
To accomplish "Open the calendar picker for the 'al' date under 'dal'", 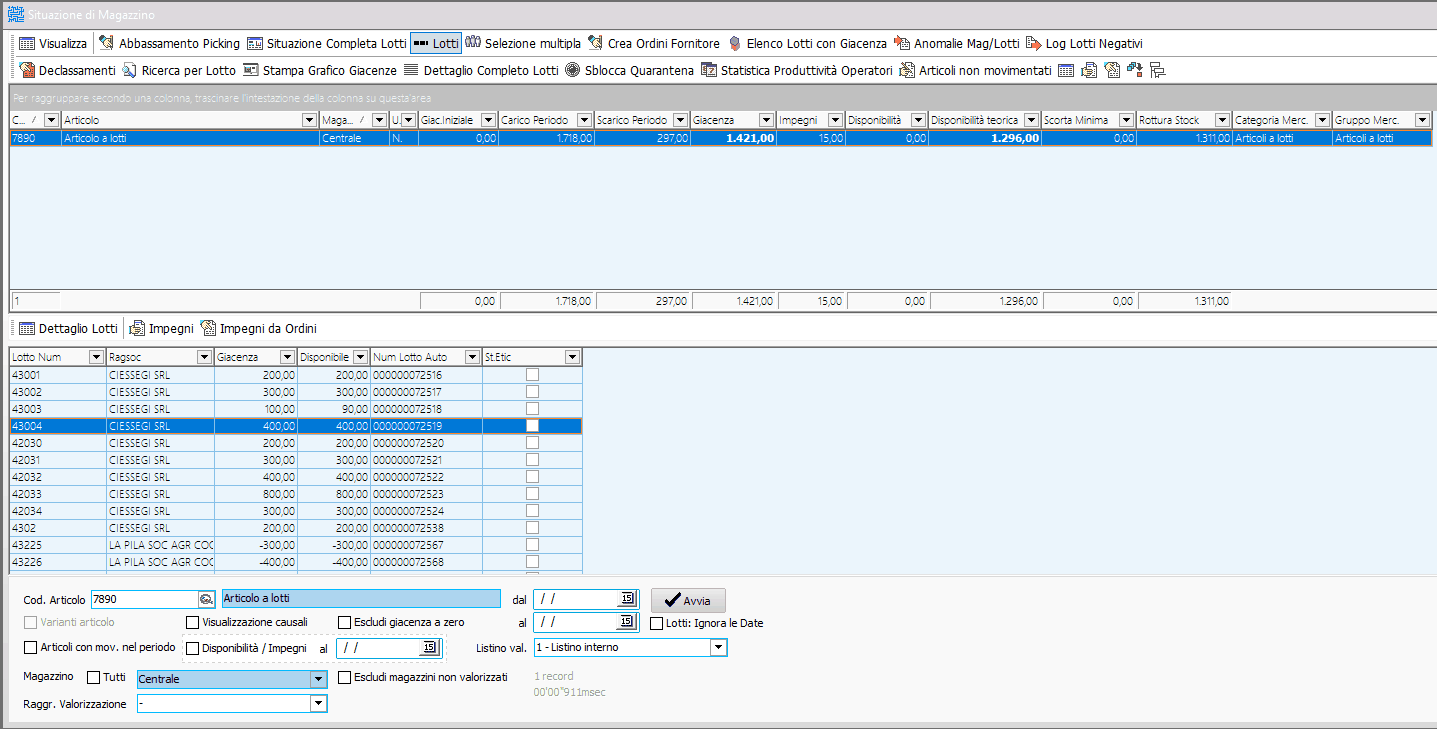I will [x=627, y=622].
